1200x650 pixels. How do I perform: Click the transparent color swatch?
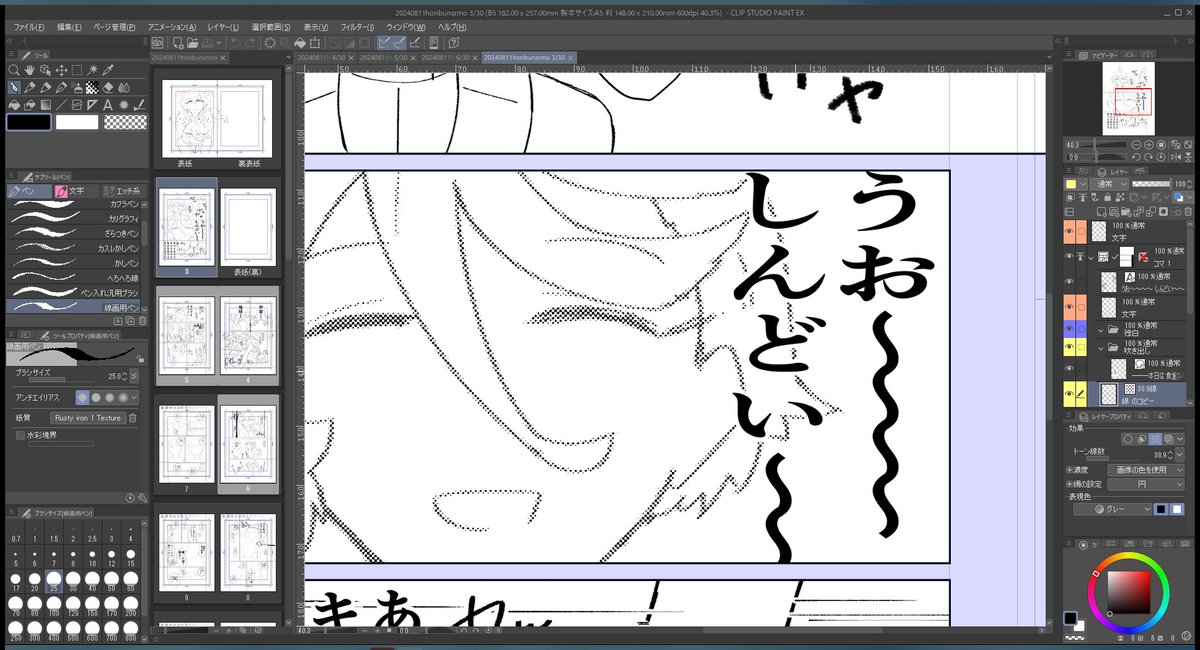pos(126,122)
